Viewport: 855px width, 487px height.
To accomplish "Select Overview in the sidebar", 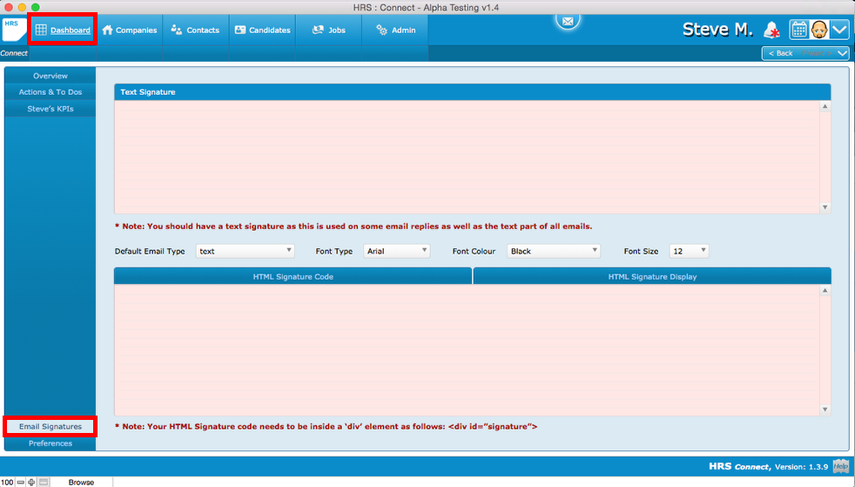I will (50, 76).
